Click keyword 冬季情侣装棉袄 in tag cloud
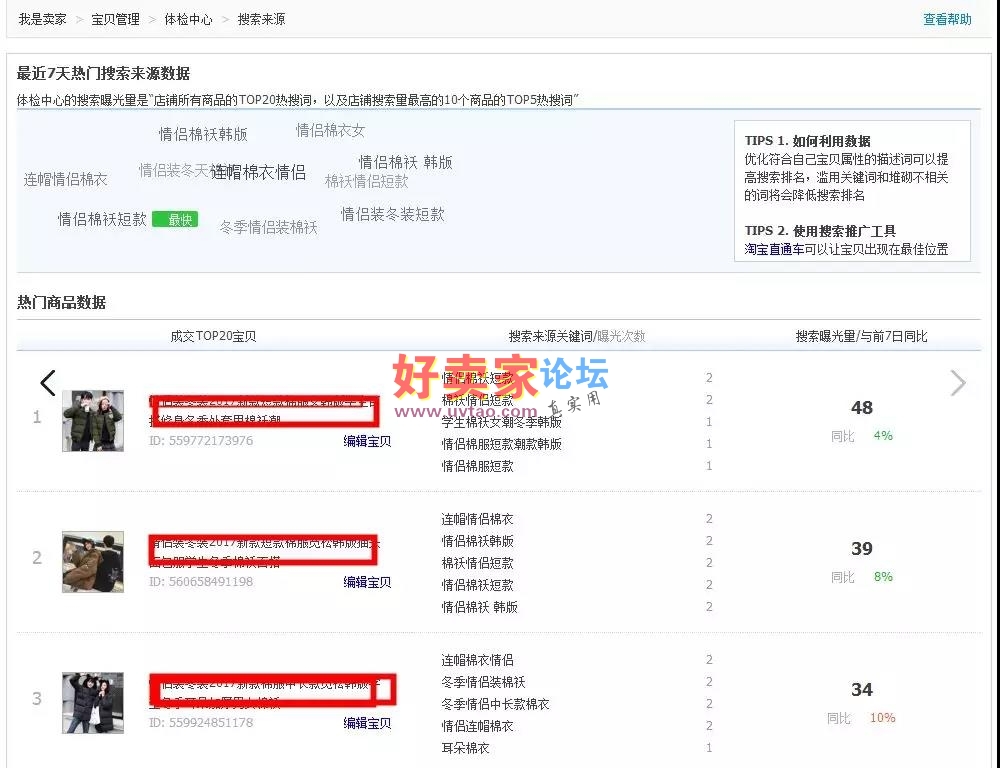The width and height of the screenshot is (1000, 768). [268, 228]
